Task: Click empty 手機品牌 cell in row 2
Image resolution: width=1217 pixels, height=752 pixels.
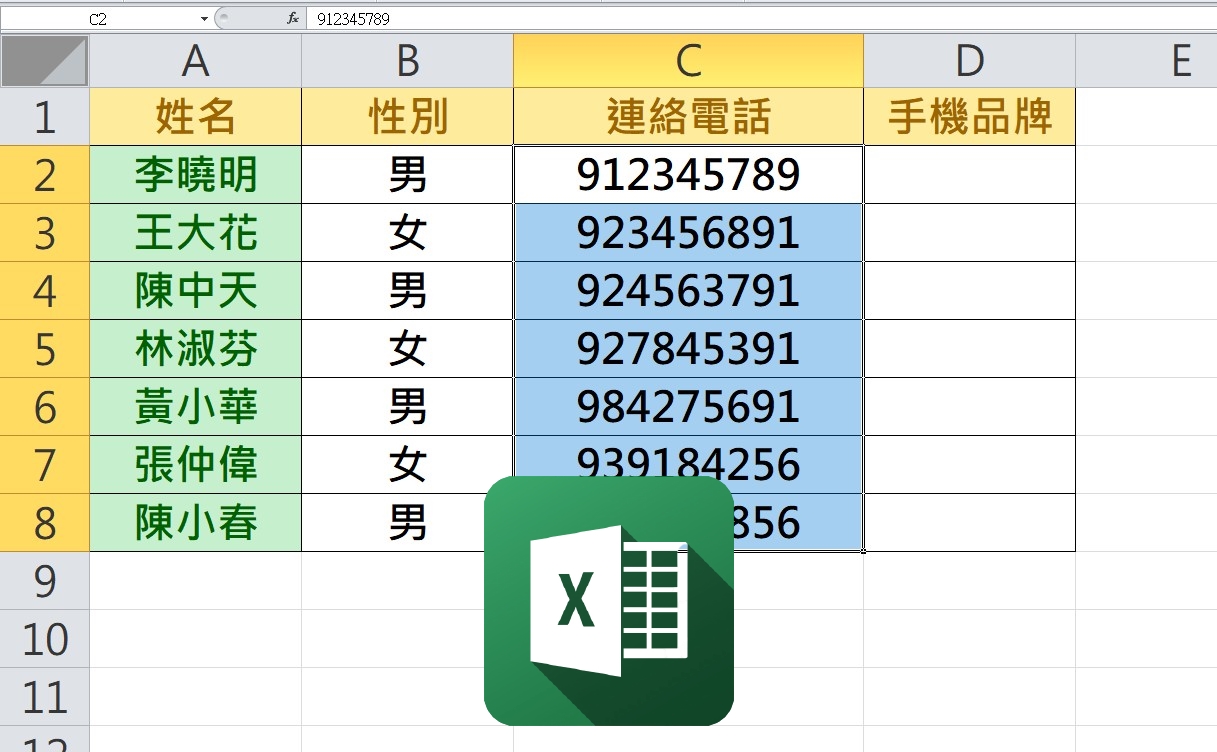Action: tap(970, 175)
